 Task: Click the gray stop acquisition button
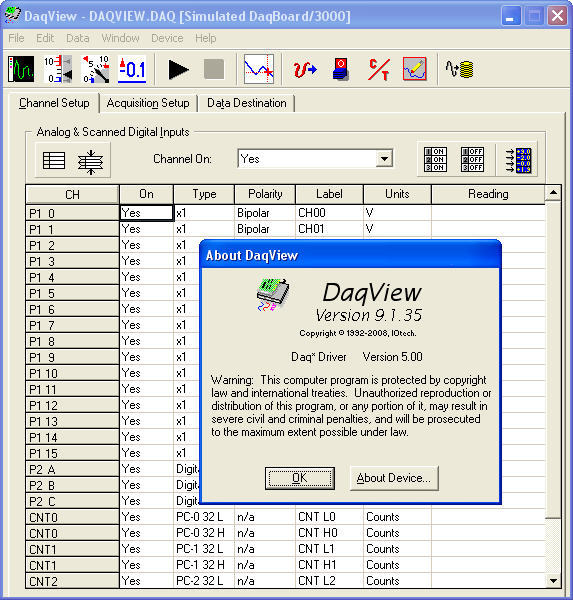point(214,69)
